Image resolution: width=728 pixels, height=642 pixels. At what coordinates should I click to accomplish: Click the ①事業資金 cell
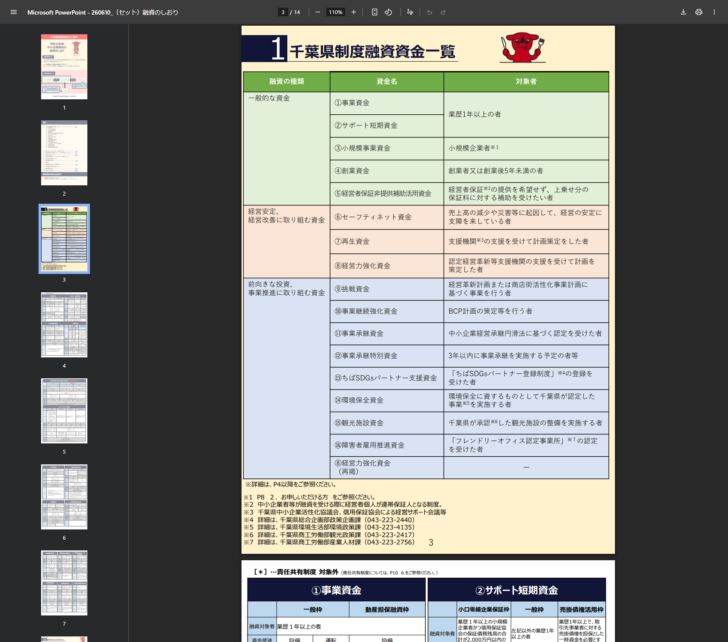[x=387, y=103]
